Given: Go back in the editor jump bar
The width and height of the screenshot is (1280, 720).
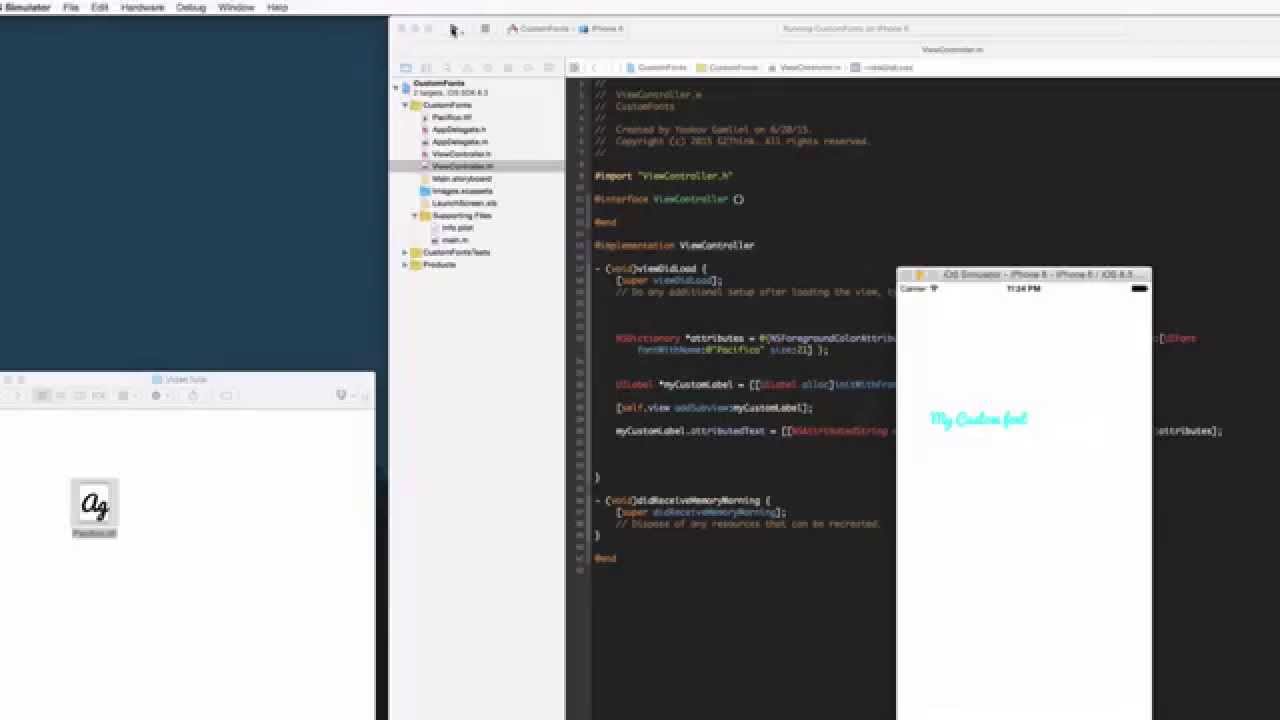Looking at the screenshot, I should [x=594, y=67].
